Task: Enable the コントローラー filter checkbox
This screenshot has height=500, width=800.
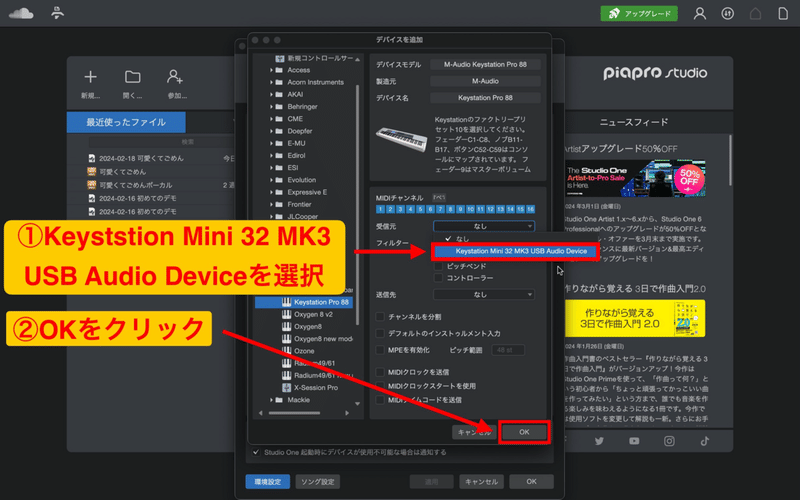Action: pos(438,278)
